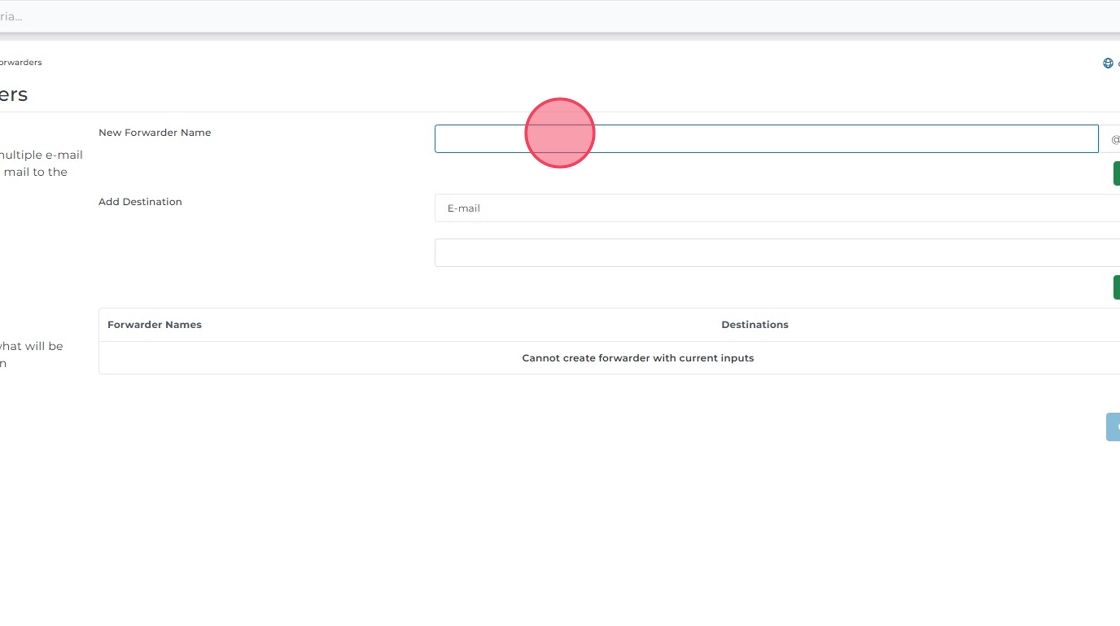Click 'Cannot create forwarder with current inputs' message
This screenshot has width=1120, height=626.
coord(638,358)
